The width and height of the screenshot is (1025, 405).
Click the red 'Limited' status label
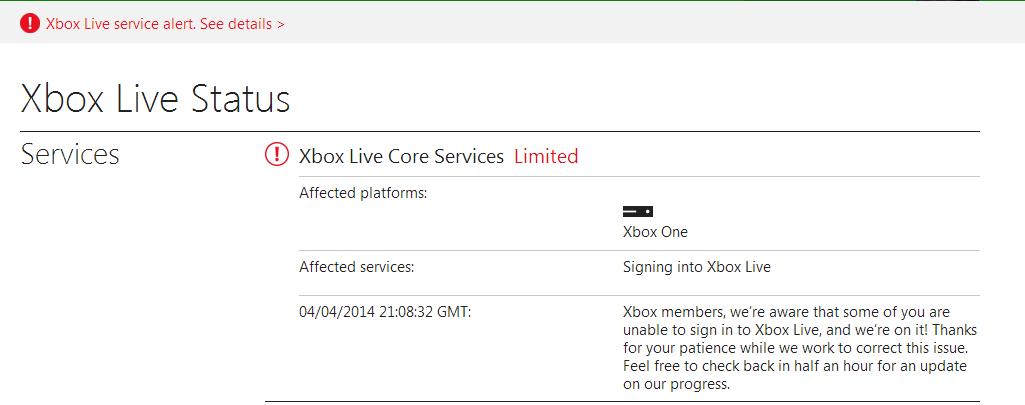coord(546,156)
